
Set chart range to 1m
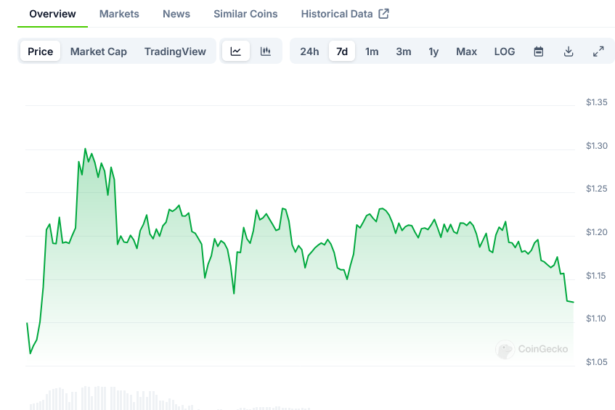pyautogui.click(x=372, y=51)
